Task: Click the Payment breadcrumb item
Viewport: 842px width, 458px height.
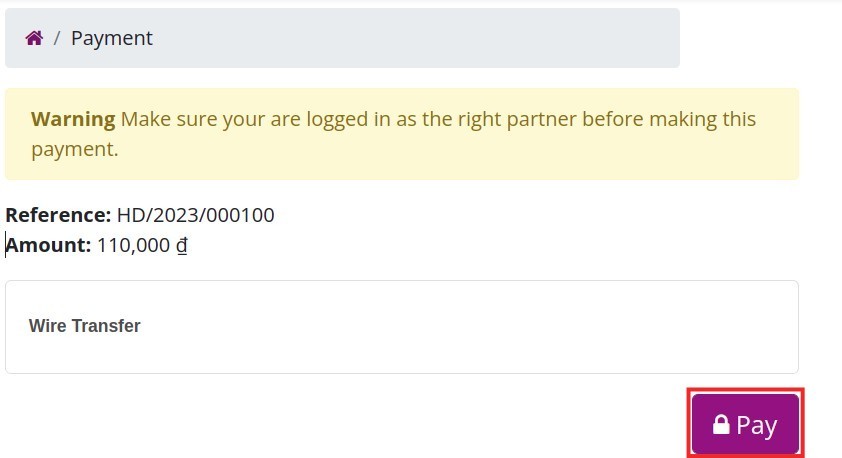Action: click(x=112, y=38)
